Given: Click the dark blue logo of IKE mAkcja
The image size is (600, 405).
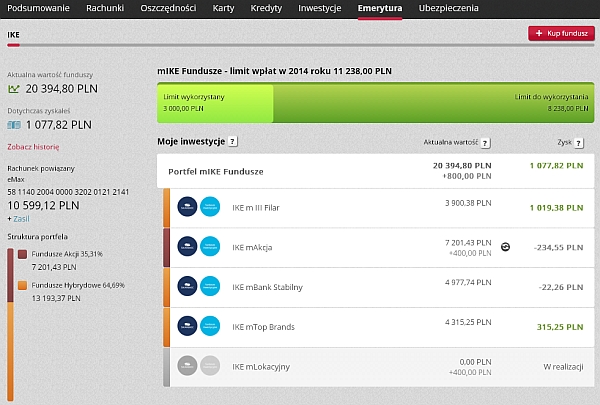Looking at the screenshot, I should pyautogui.click(x=187, y=246).
